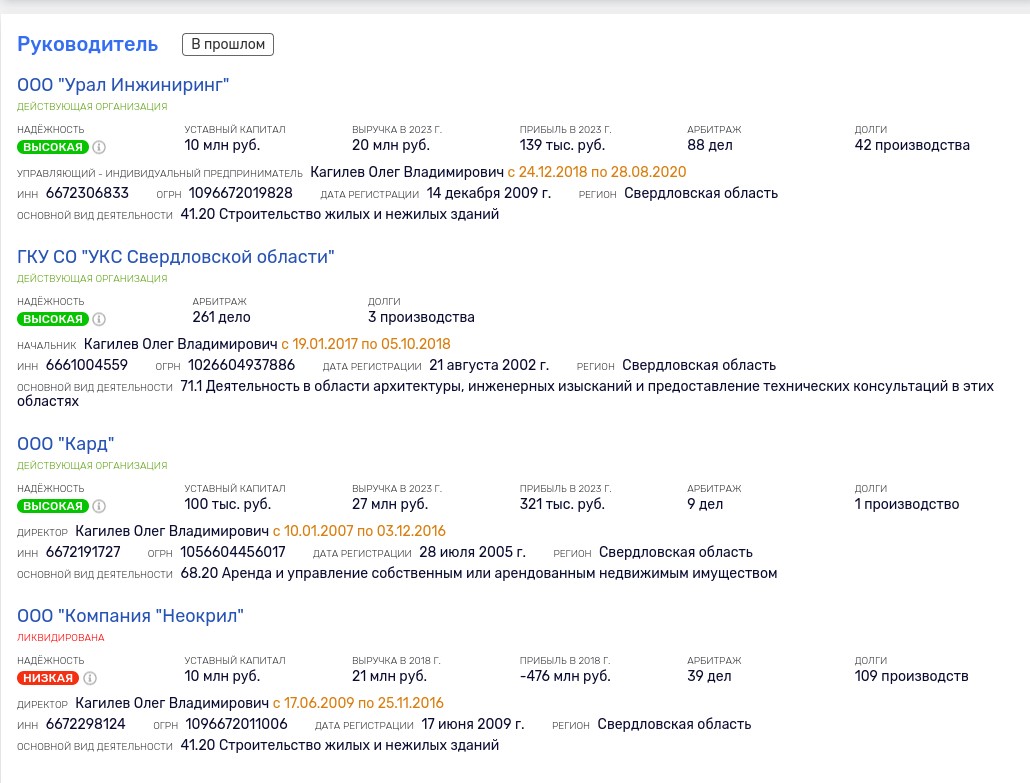Click the INN number 6672306833
Viewport: 1030px width, 783px height.
[x=87, y=193]
